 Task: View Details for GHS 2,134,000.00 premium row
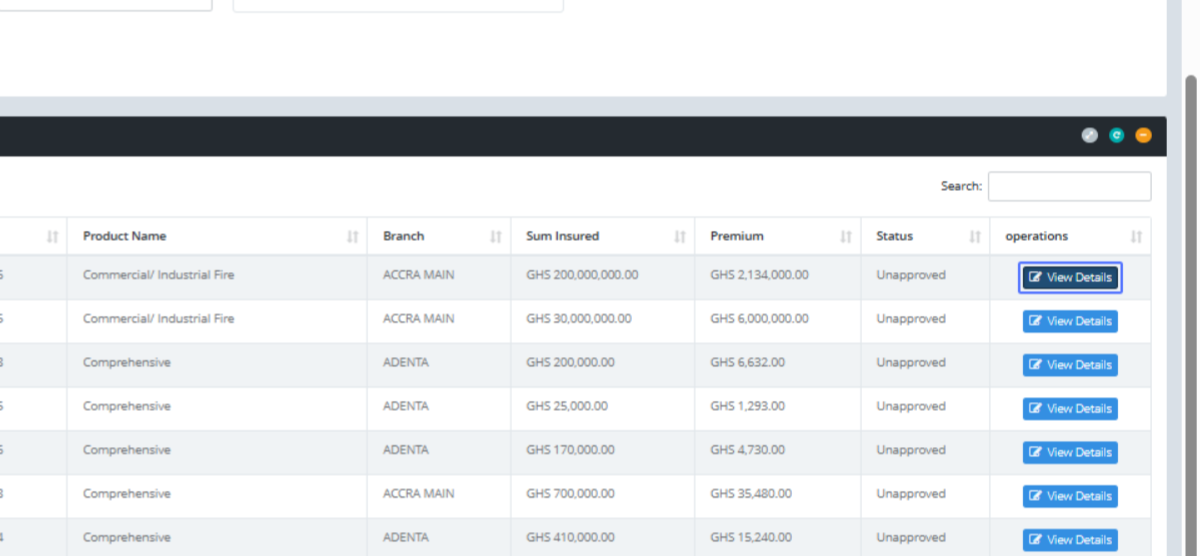[x=1070, y=277]
